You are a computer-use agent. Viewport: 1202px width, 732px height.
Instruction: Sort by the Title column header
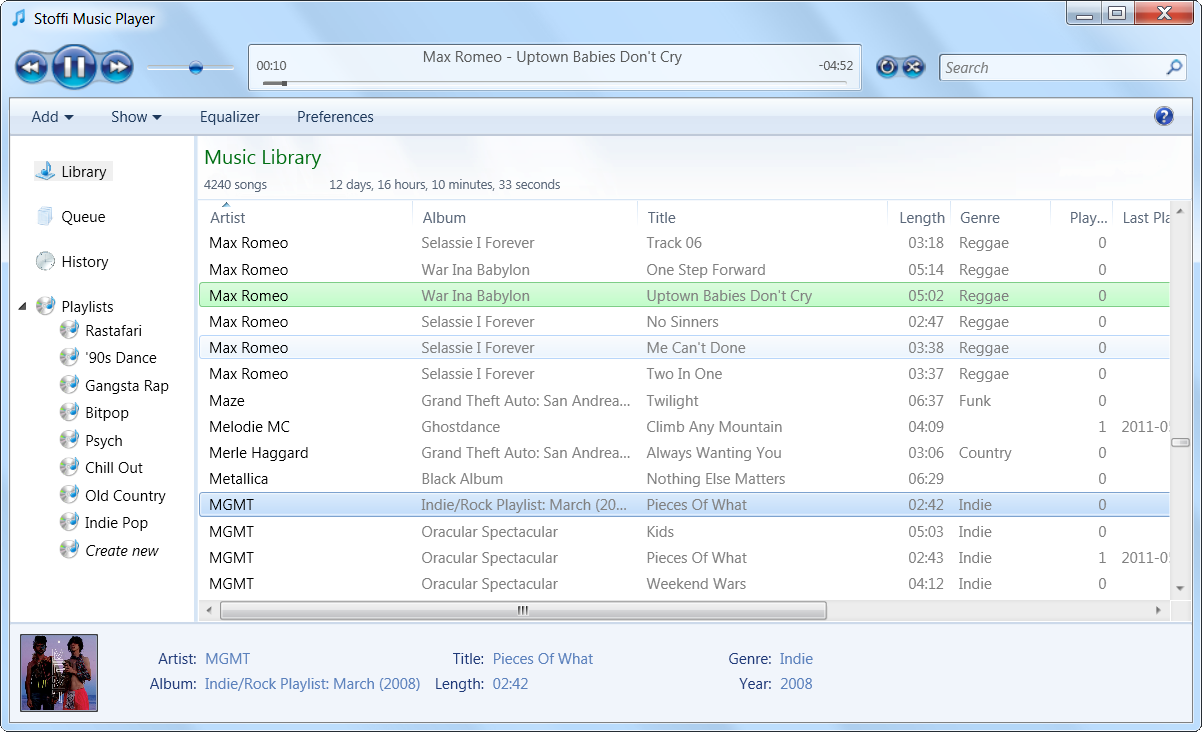tap(762, 217)
